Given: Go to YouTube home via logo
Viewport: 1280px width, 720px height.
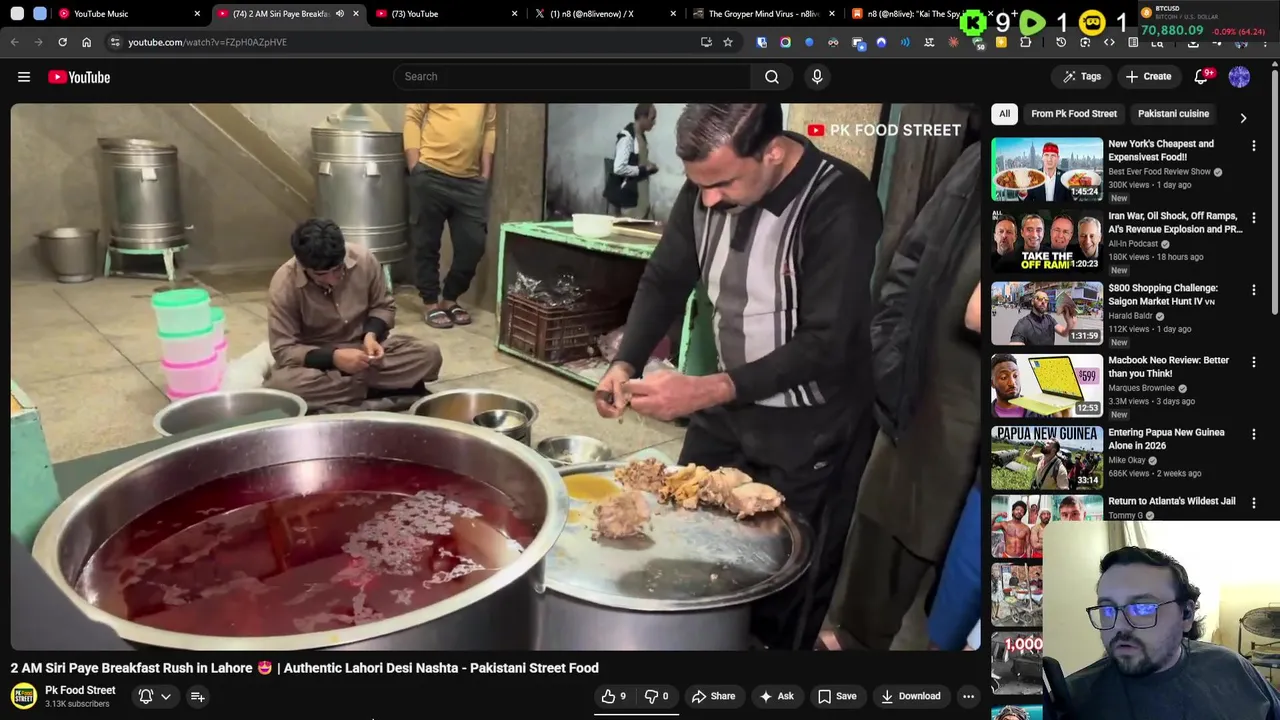Looking at the screenshot, I should pyautogui.click(x=79, y=77).
